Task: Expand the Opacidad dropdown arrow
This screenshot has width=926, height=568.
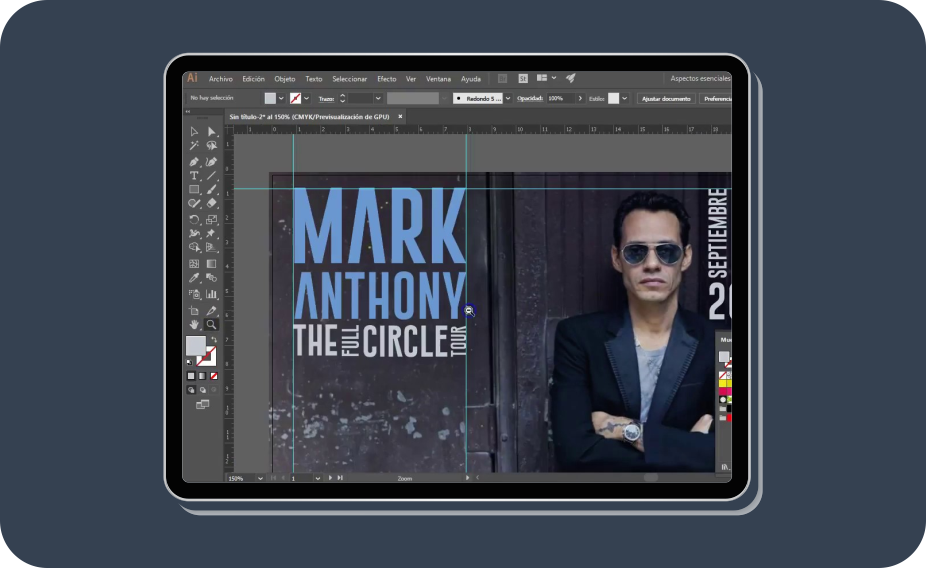Action: tap(580, 99)
